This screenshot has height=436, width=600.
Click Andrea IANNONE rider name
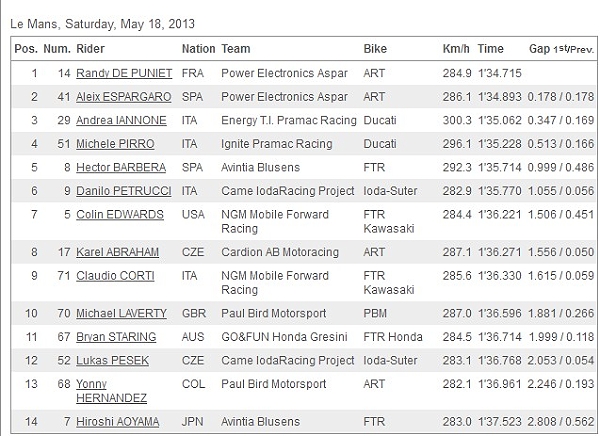[121, 120]
